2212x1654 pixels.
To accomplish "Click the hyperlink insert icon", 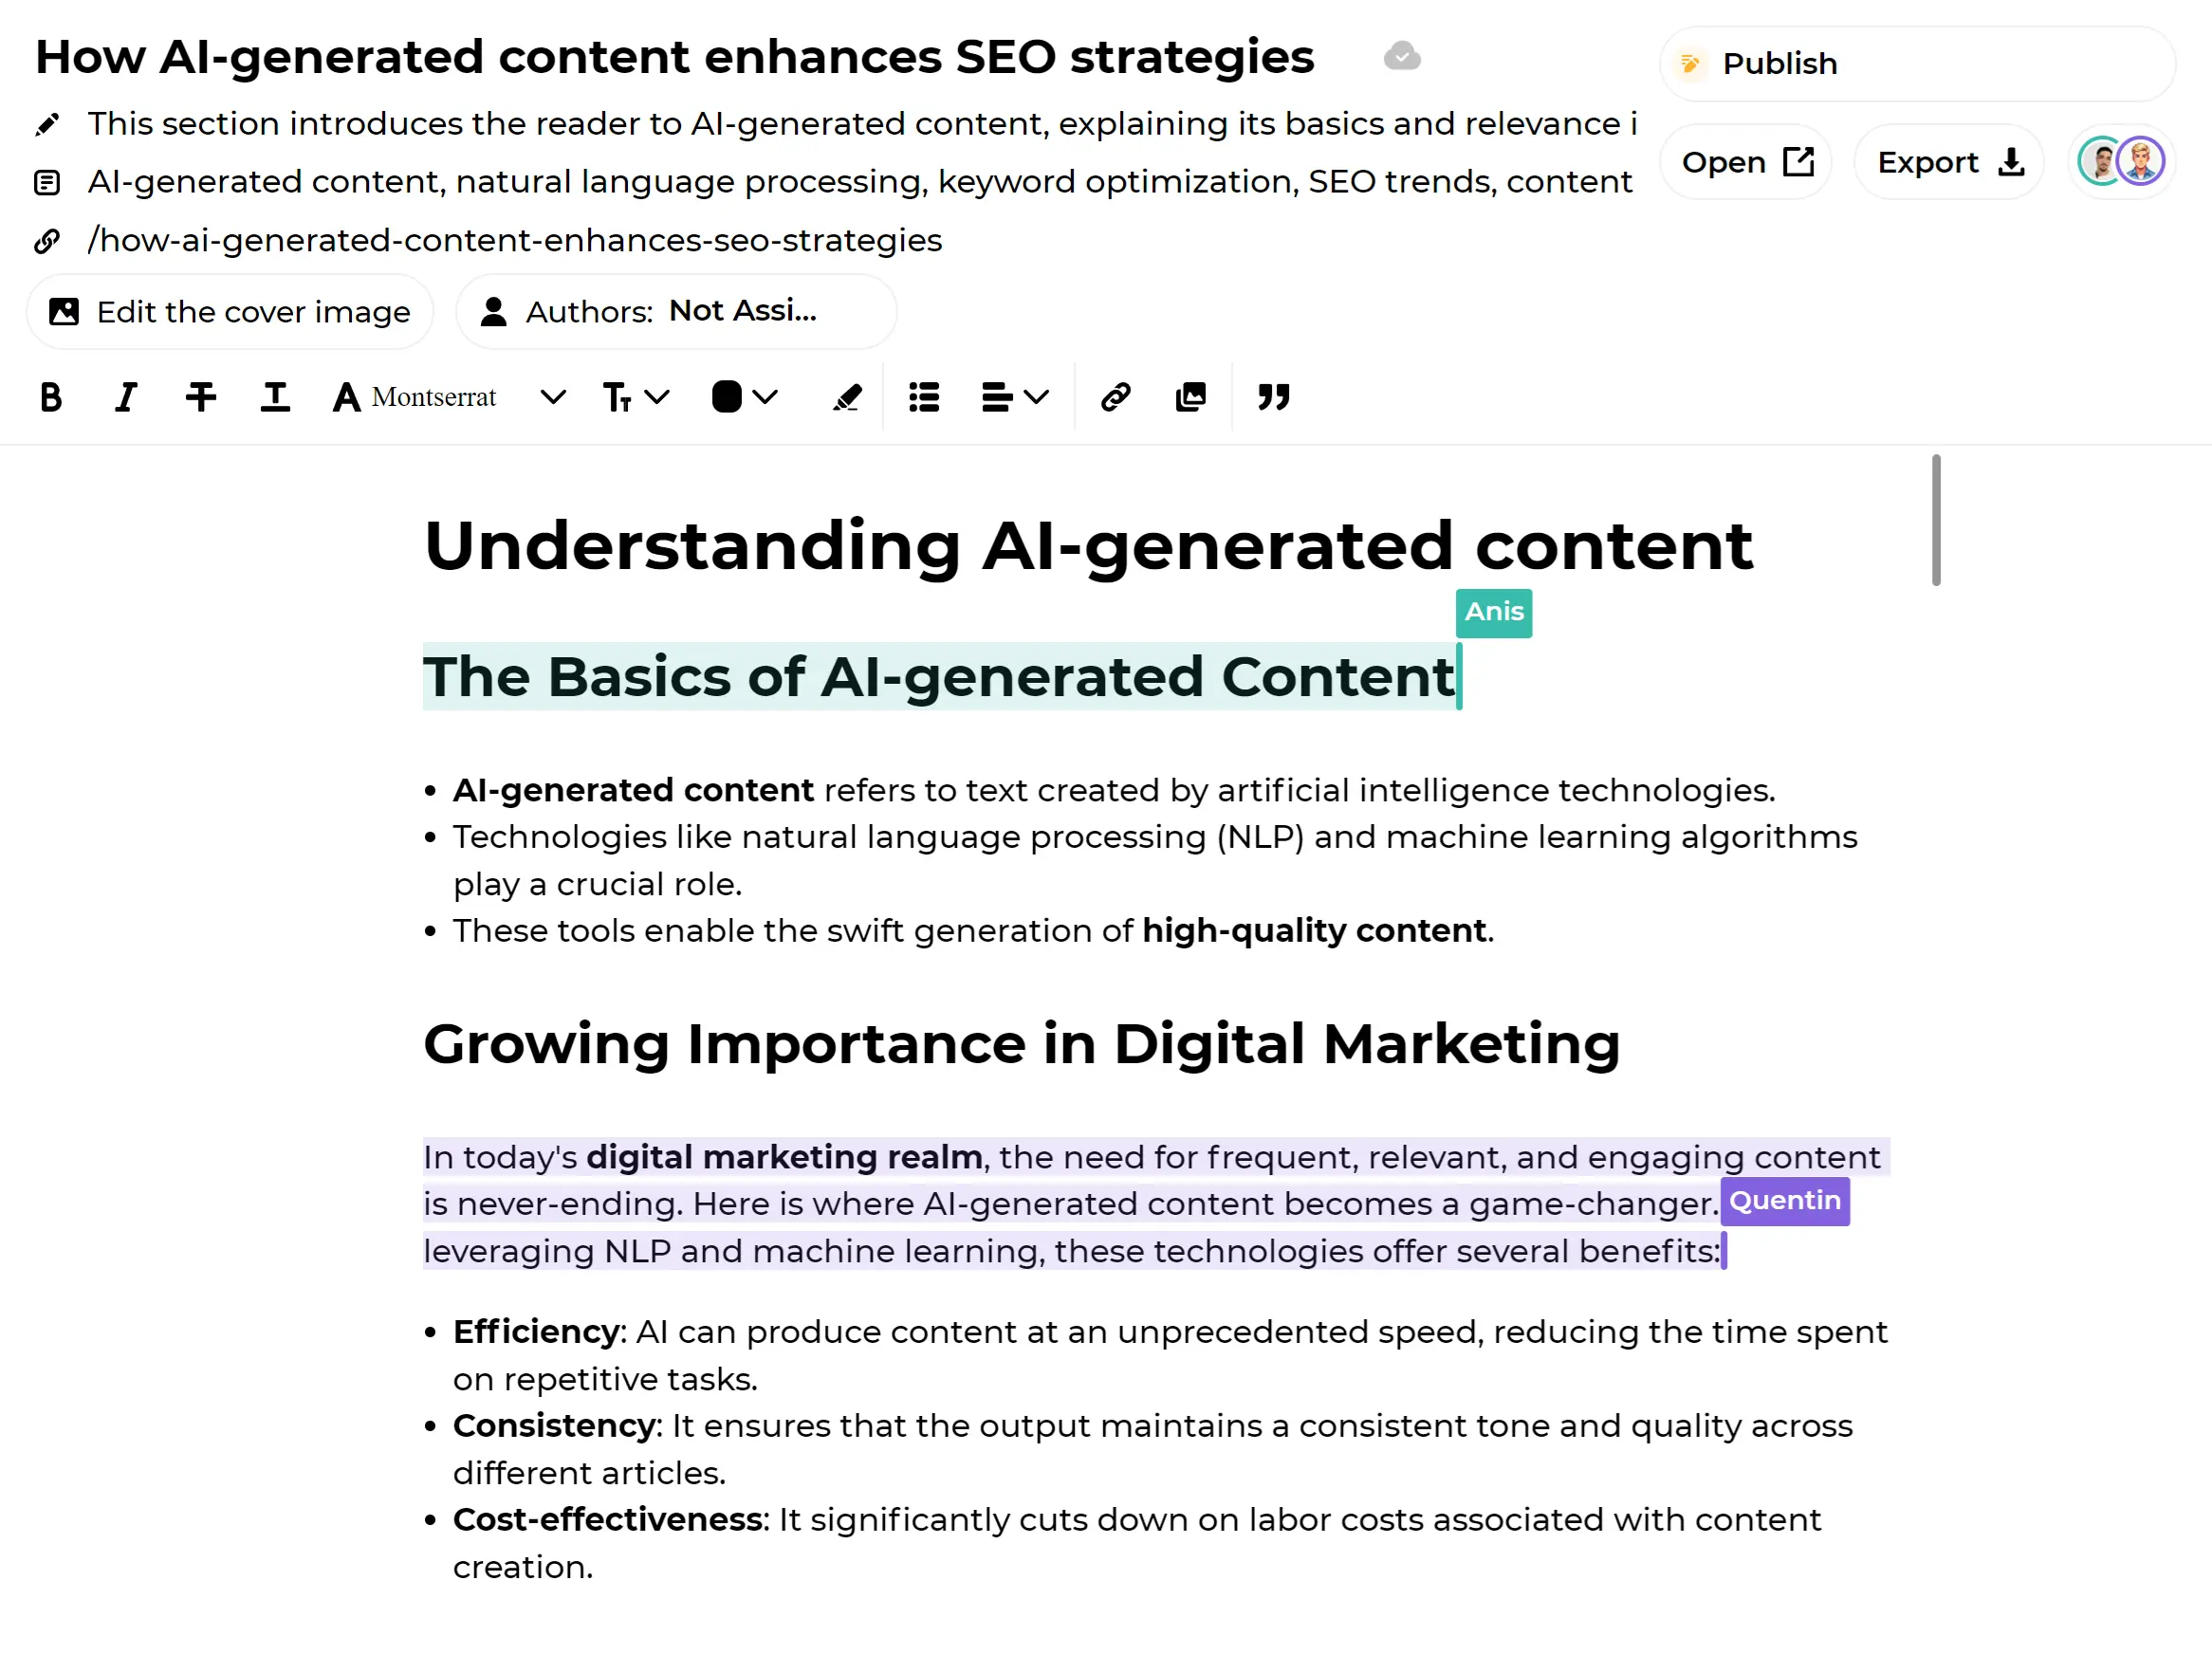I will pos(1114,398).
